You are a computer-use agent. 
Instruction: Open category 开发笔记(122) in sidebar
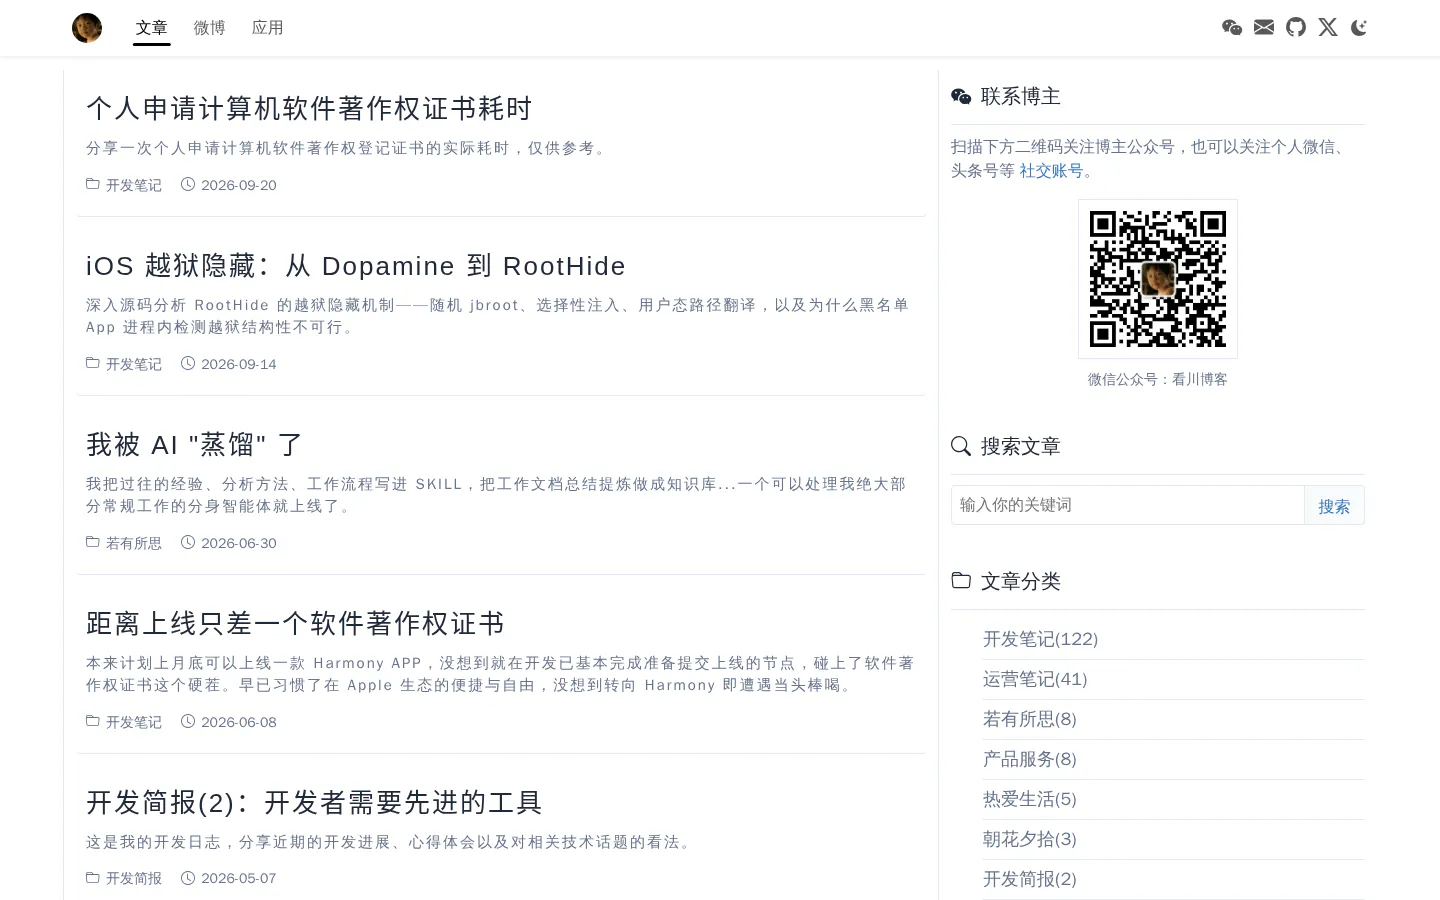click(x=1040, y=639)
